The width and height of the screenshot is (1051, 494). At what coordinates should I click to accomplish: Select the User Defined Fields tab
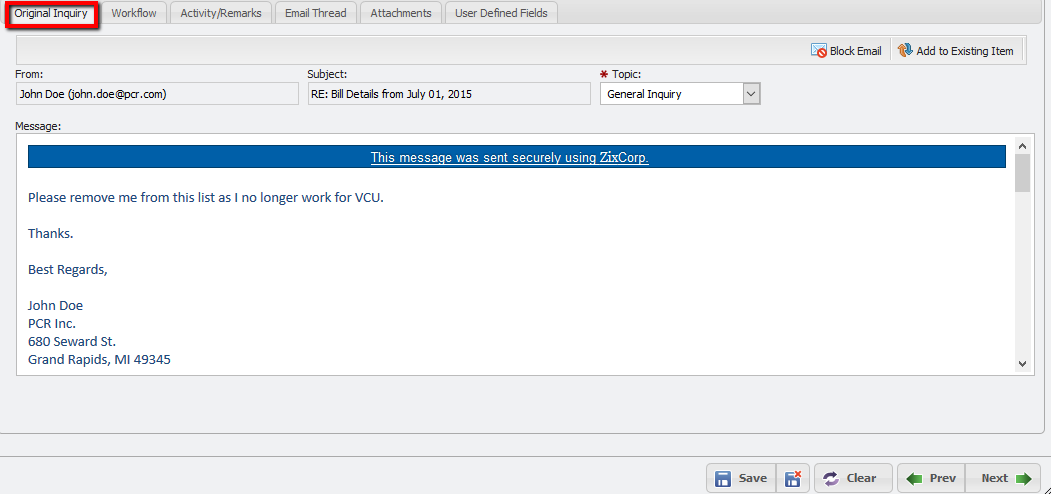[501, 13]
